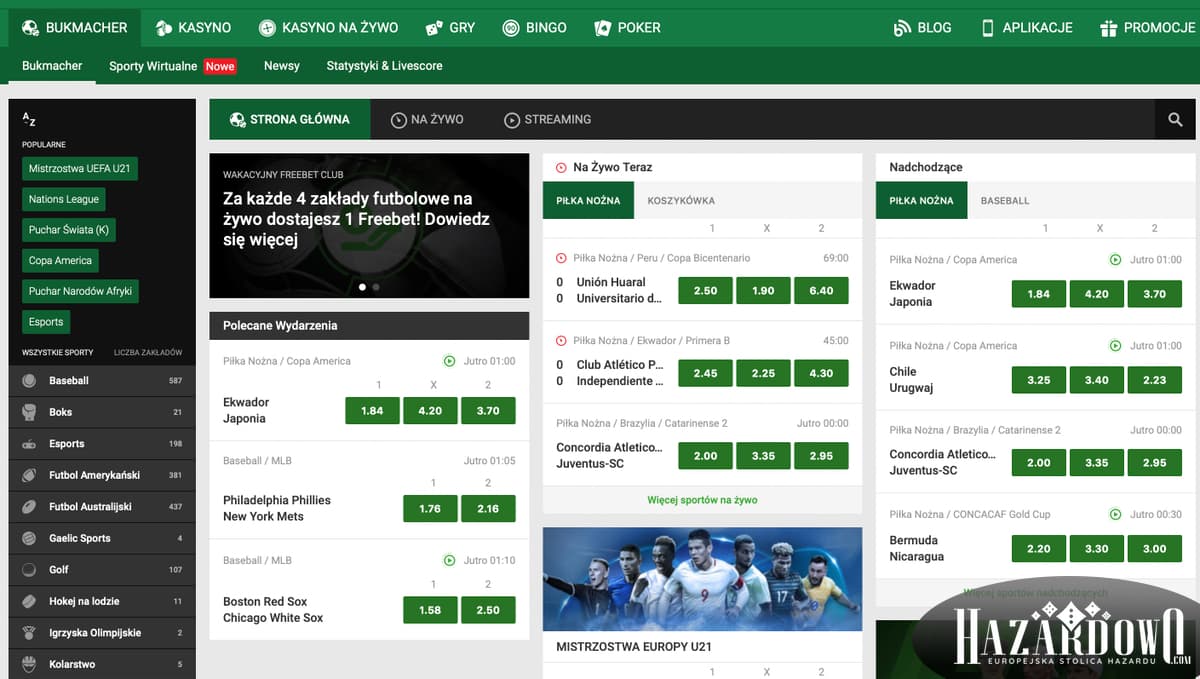1200x679 pixels.
Task: Bet 2.50 on Chicago White Sox
Action: [488, 610]
